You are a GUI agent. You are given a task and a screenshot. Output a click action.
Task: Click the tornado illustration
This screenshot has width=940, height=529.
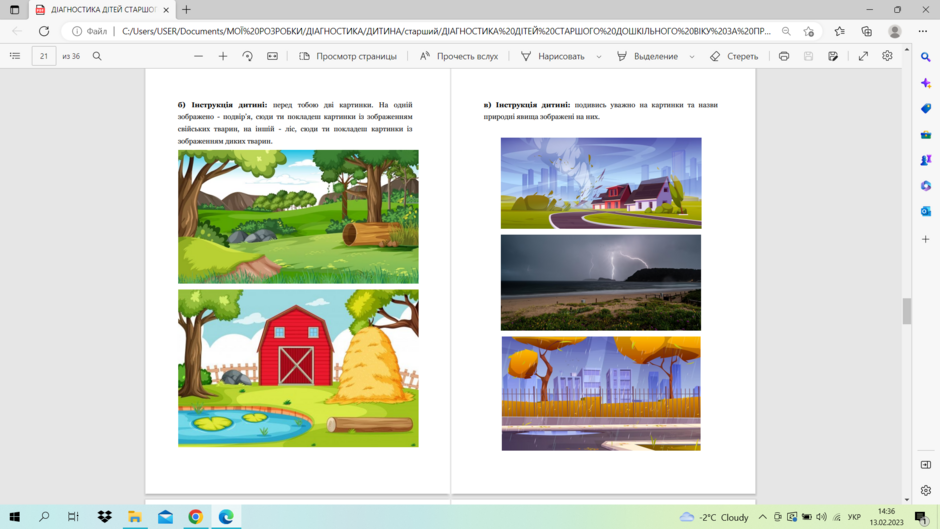point(601,183)
